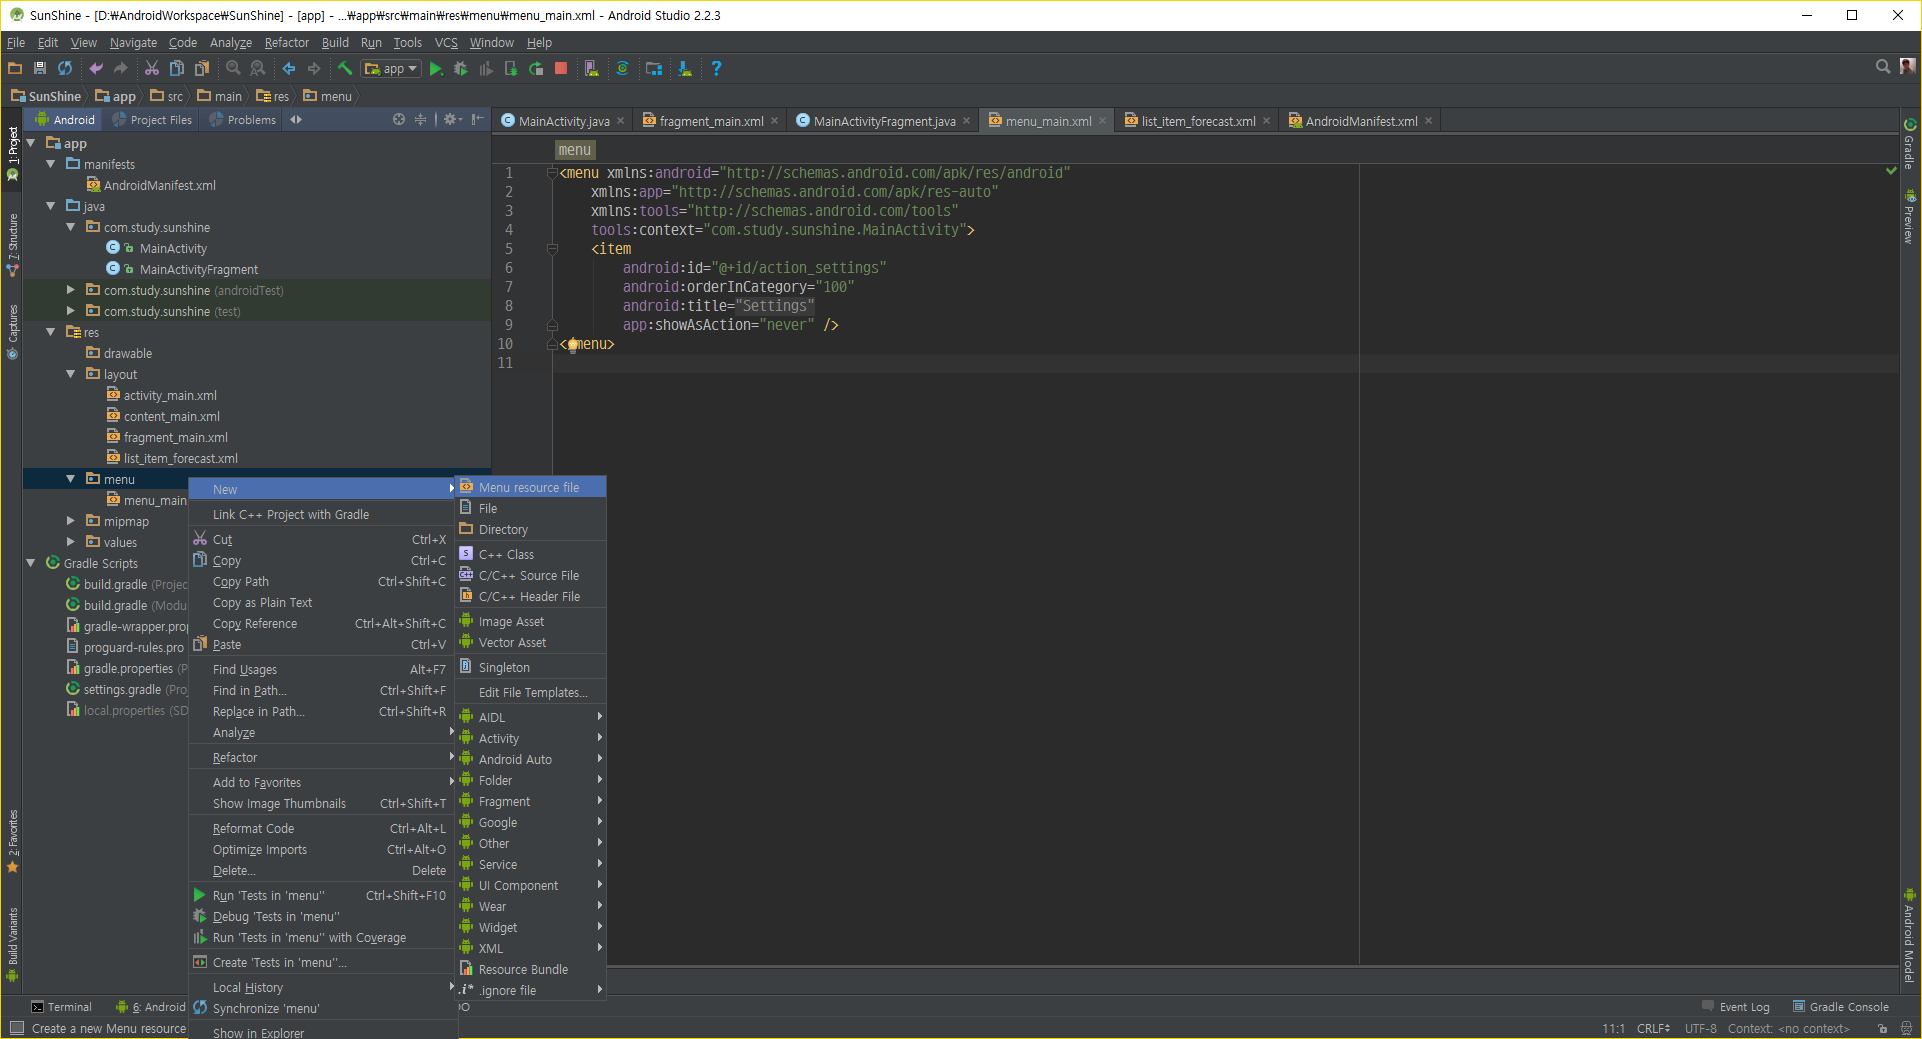1922x1039 pixels.
Task: Click the AVD Manager toolbar icon
Action: pyautogui.click(x=592, y=68)
